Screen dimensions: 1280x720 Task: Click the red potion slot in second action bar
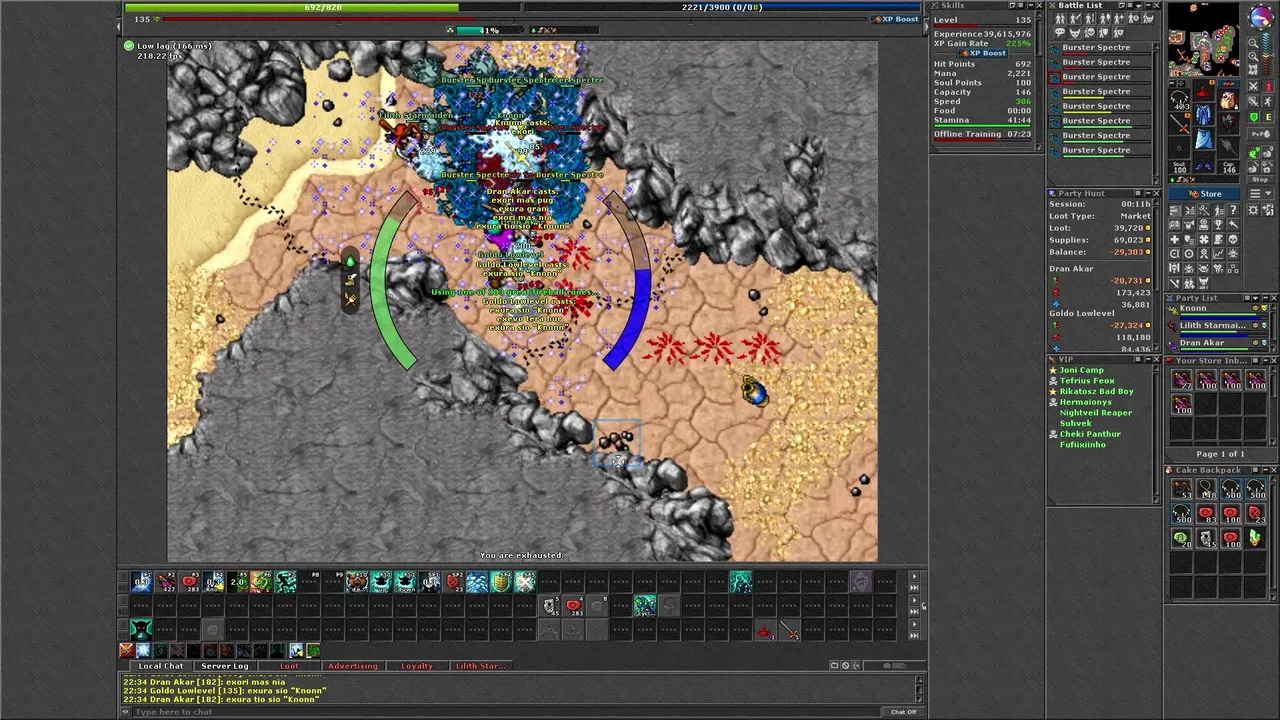(x=574, y=606)
